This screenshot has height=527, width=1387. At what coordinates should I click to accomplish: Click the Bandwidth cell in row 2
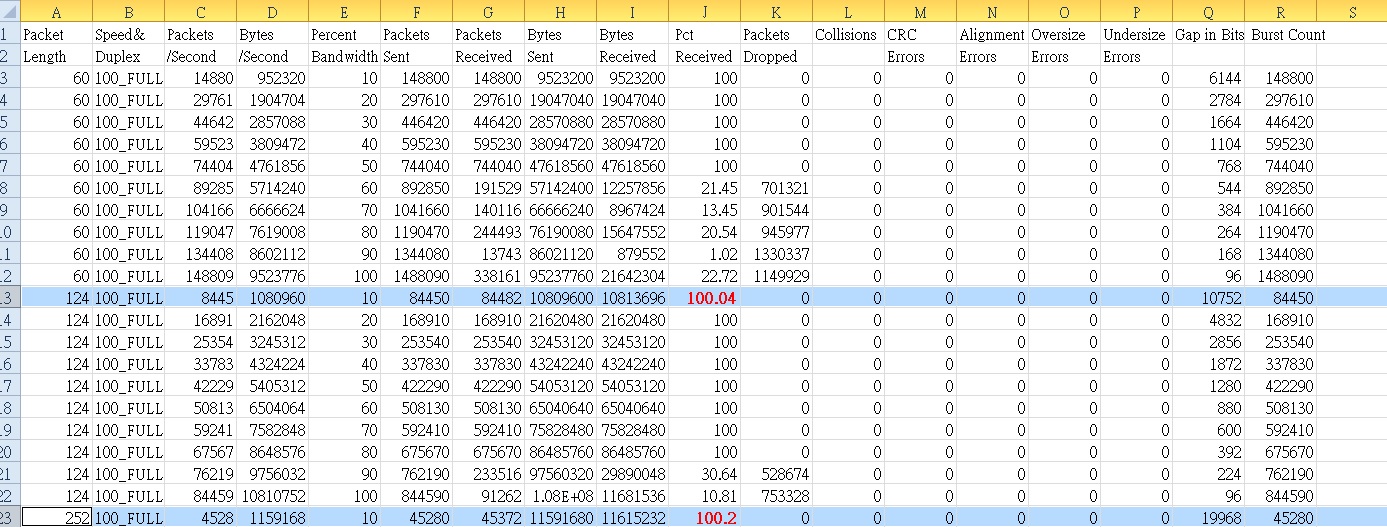point(344,56)
